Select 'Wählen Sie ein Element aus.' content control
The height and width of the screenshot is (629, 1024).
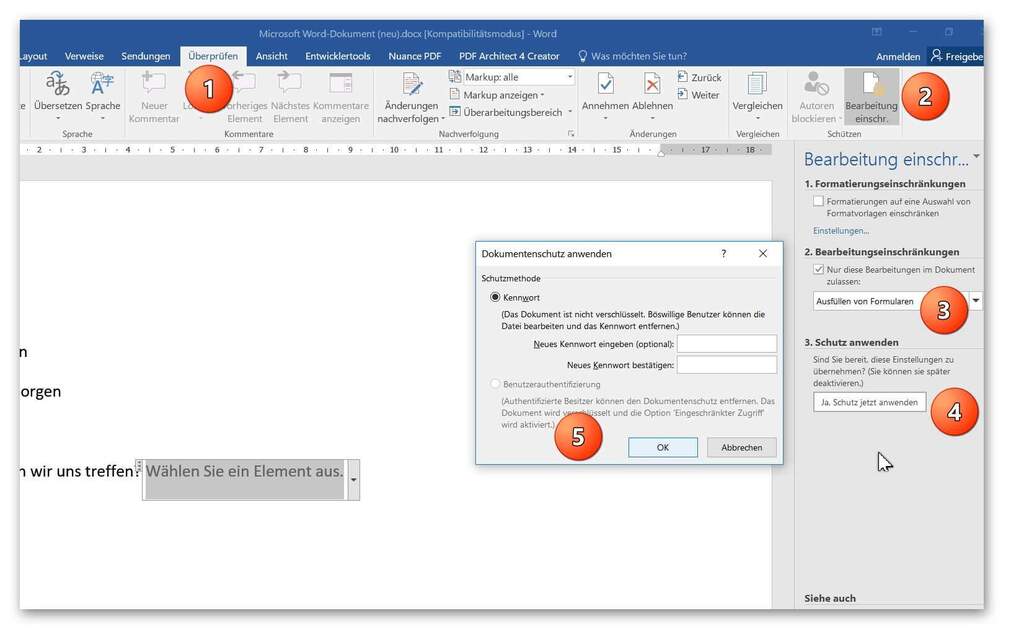pos(244,479)
